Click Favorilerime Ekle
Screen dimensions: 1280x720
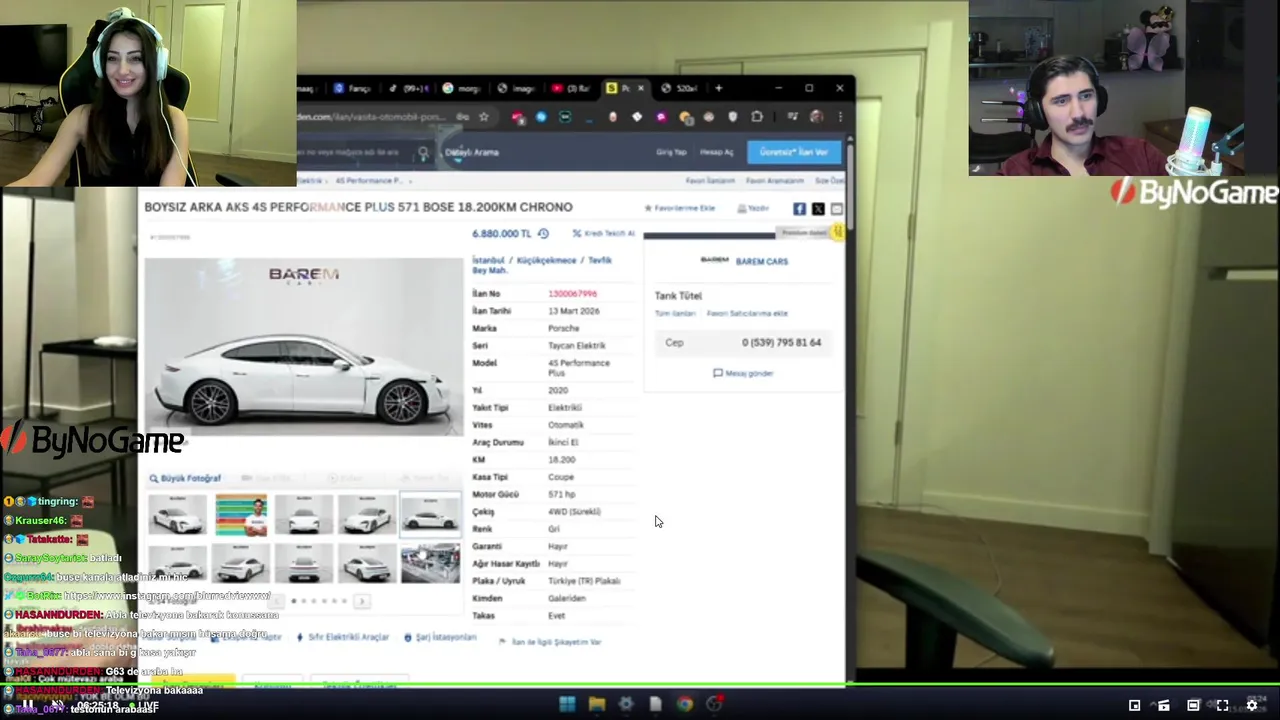click(x=680, y=208)
